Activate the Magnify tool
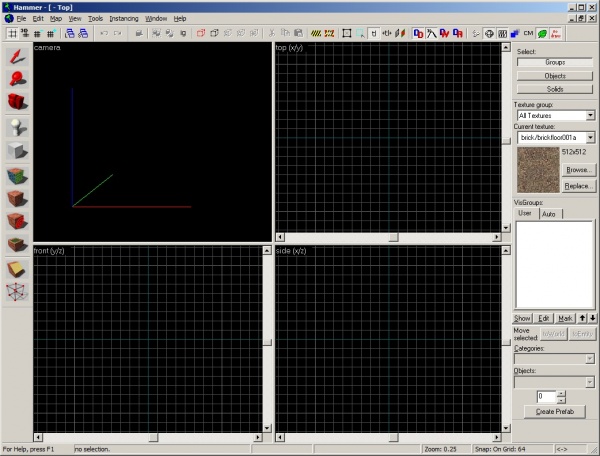 pyautogui.click(x=17, y=79)
